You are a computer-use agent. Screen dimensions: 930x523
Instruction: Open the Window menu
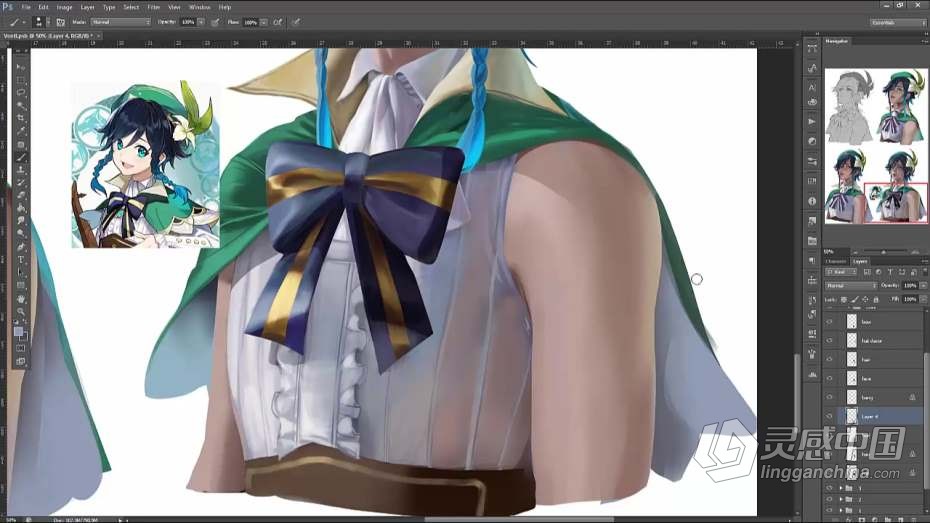pyautogui.click(x=200, y=7)
